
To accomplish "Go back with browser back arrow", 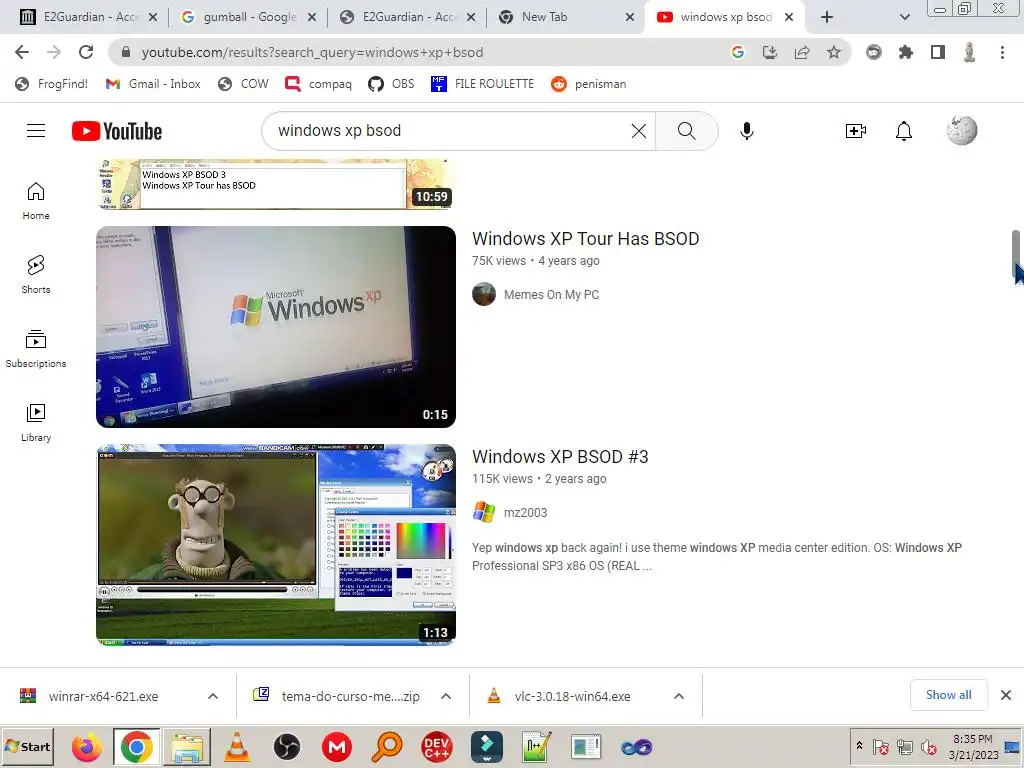I will pos(22,52).
